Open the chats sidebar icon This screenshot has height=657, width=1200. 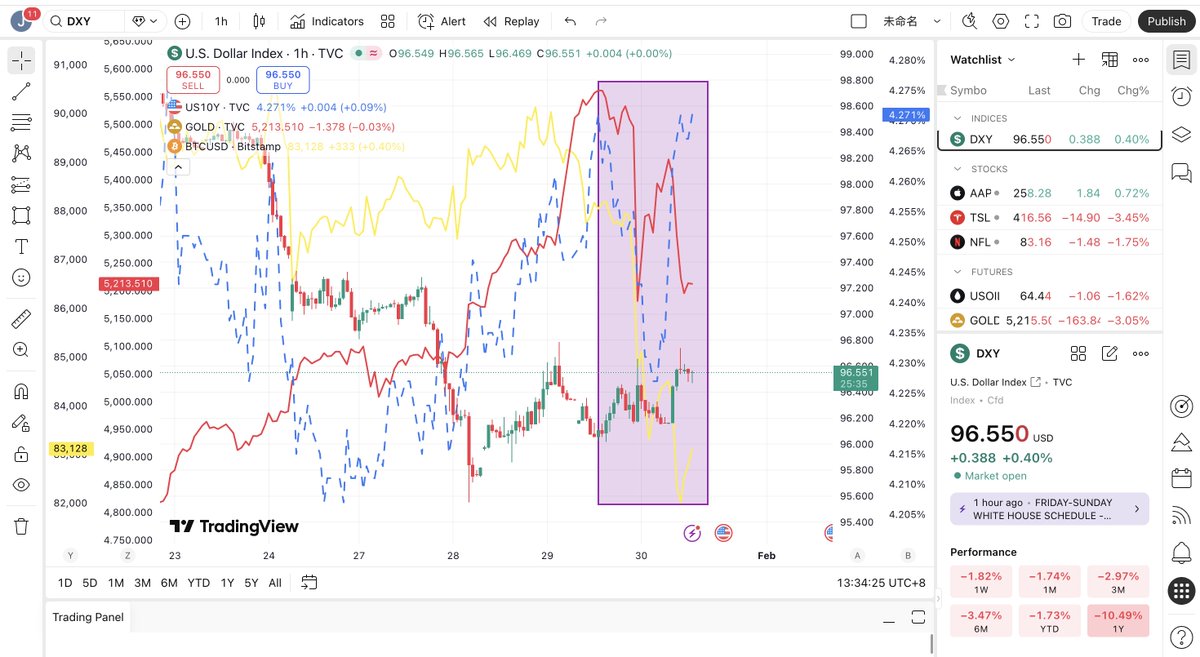(1181, 172)
